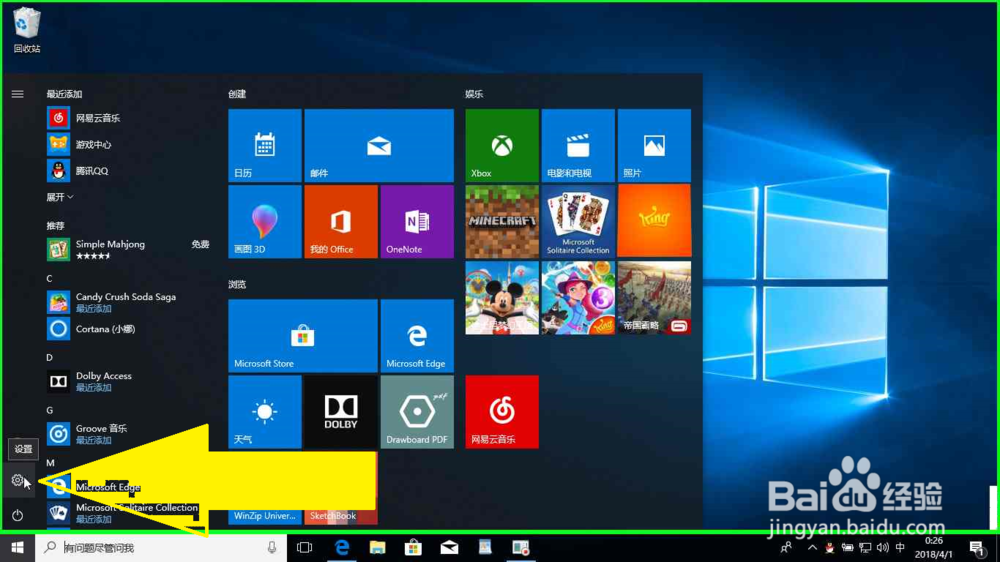
Task: Open the Movies & TV (电影和电视) tile
Action: click(578, 145)
